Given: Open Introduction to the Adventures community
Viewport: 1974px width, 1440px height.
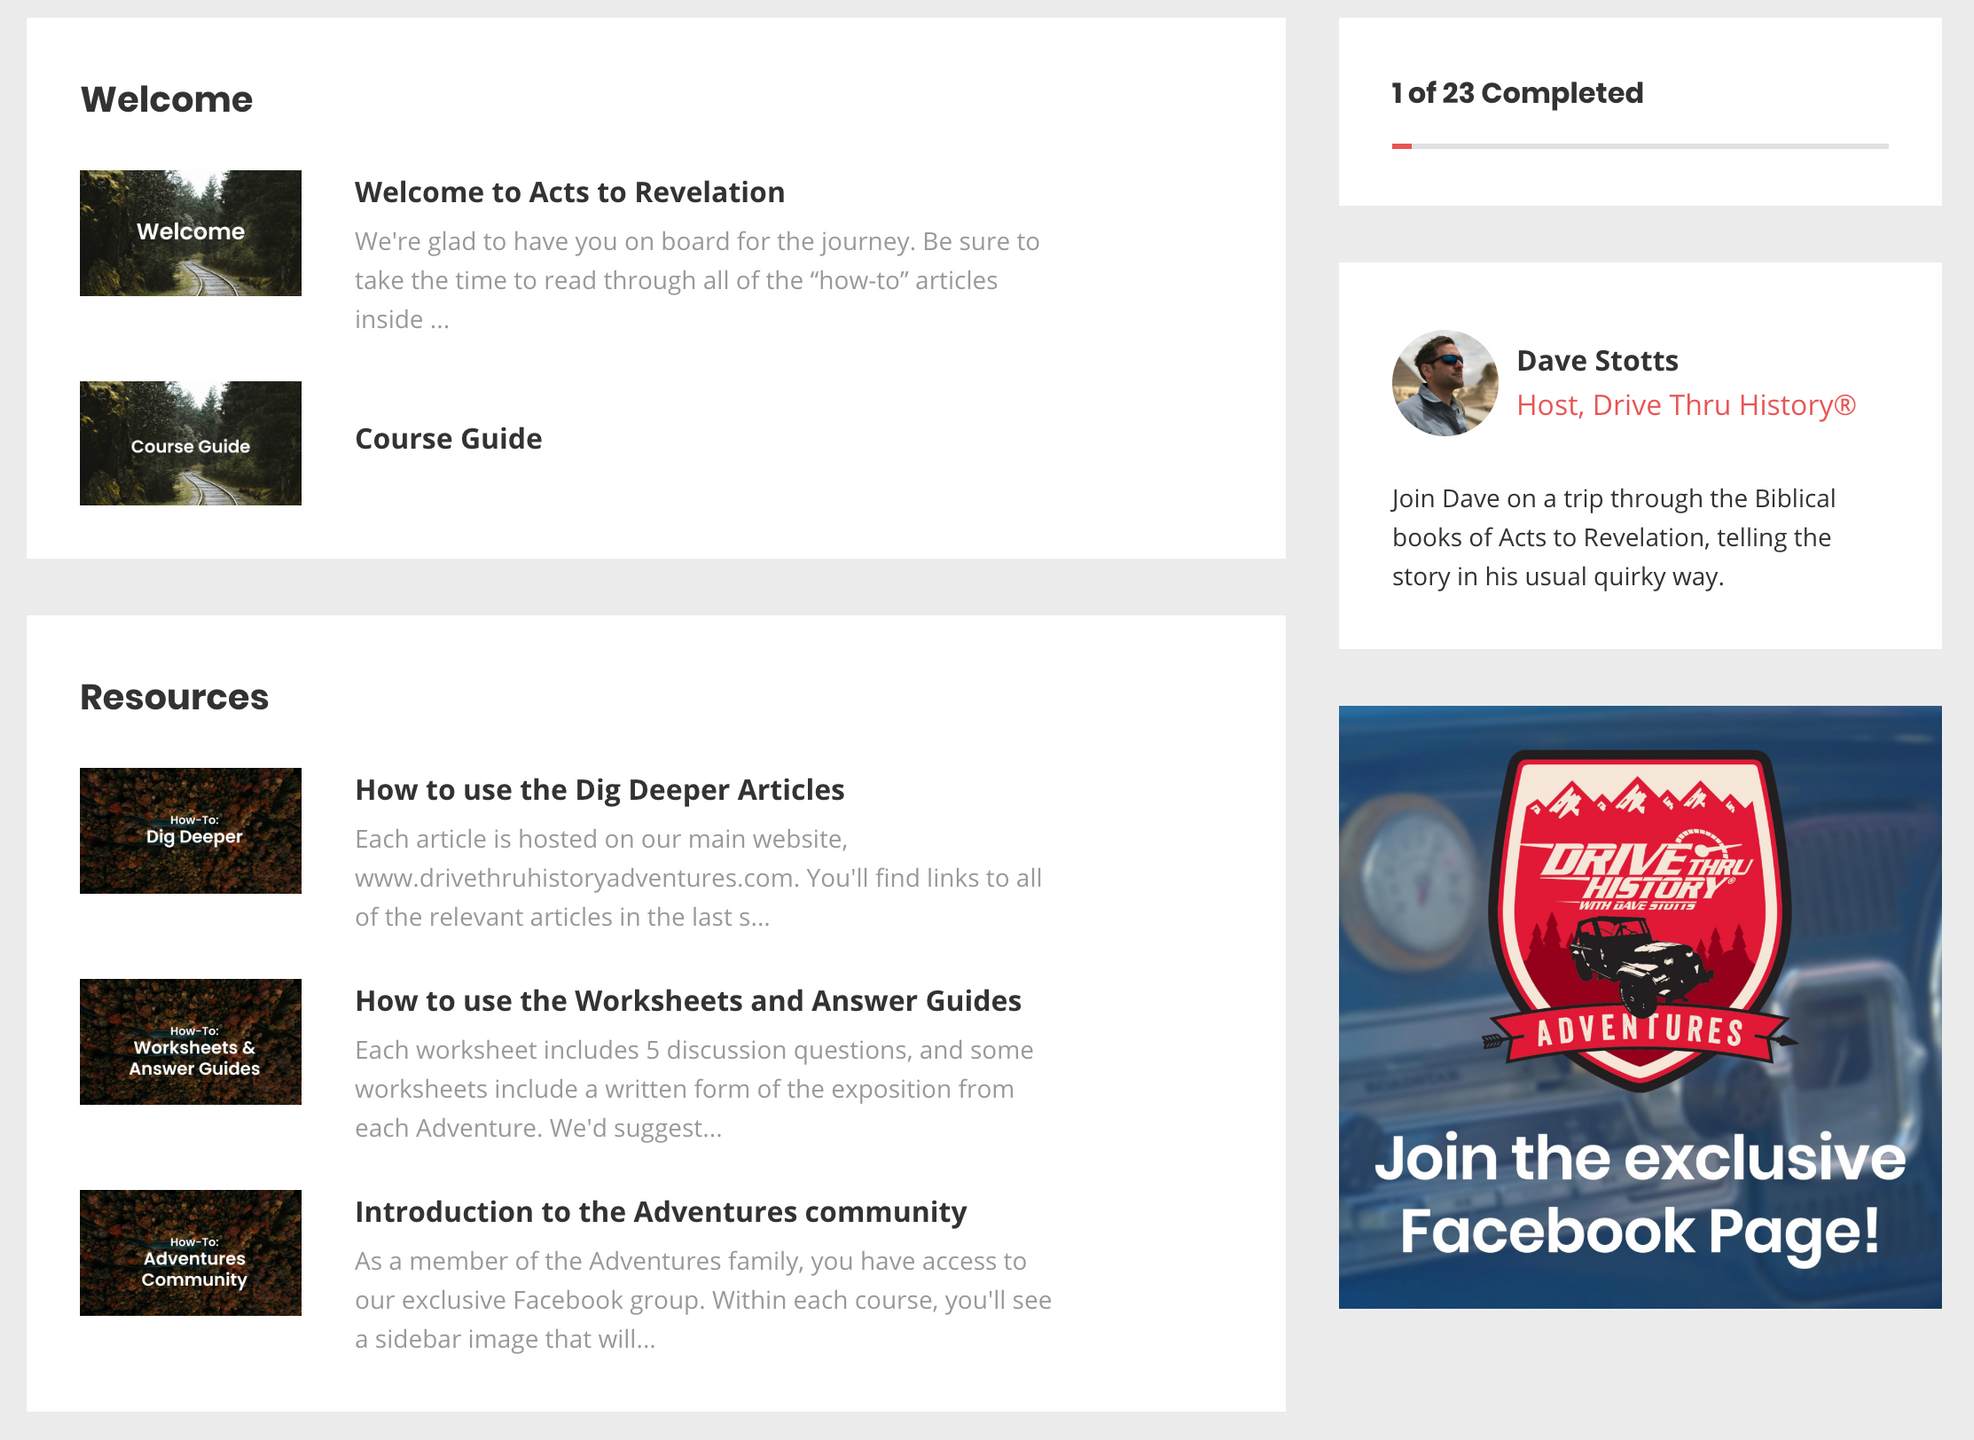Looking at the screenshot, I should click(x=661, y=1212).
